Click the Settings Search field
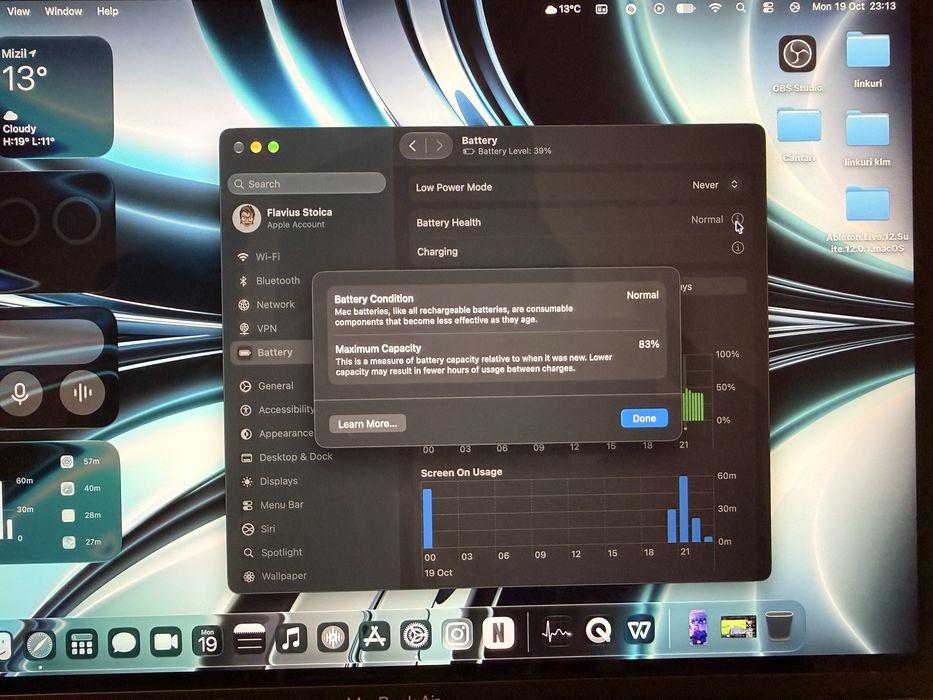 click(x=306, y=184)
